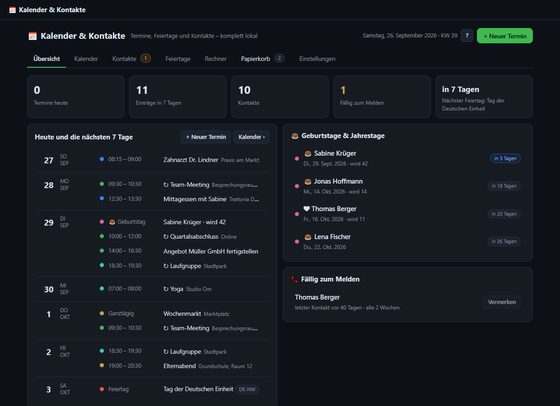Open the Kalender button in the 7-day panel
560x406 pixels.
click(x=252, y=137)
